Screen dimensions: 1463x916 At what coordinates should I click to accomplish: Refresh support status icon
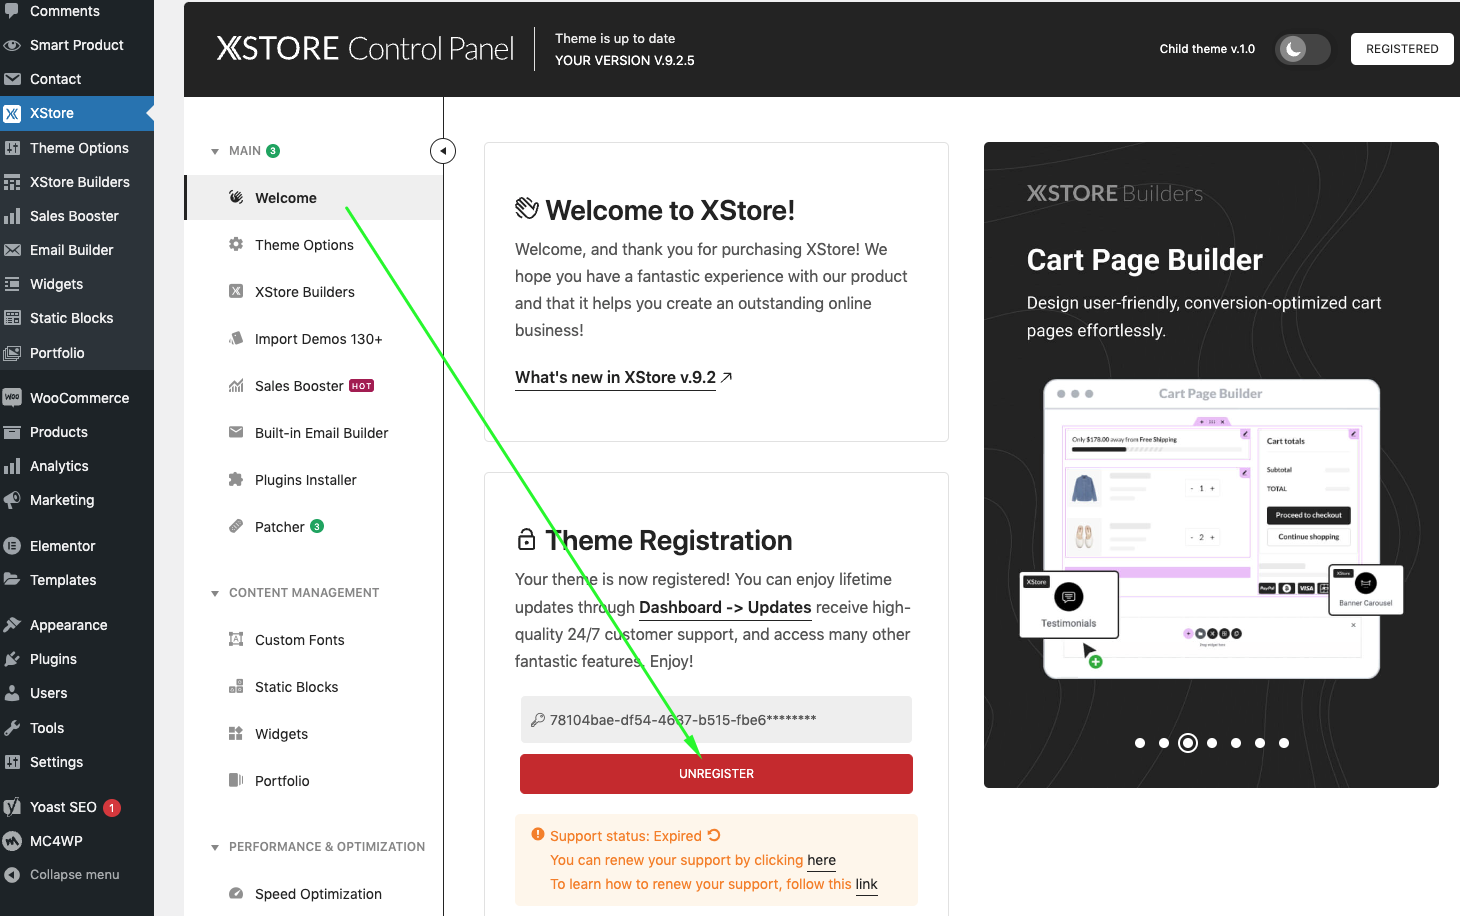[x=714, y=836]
